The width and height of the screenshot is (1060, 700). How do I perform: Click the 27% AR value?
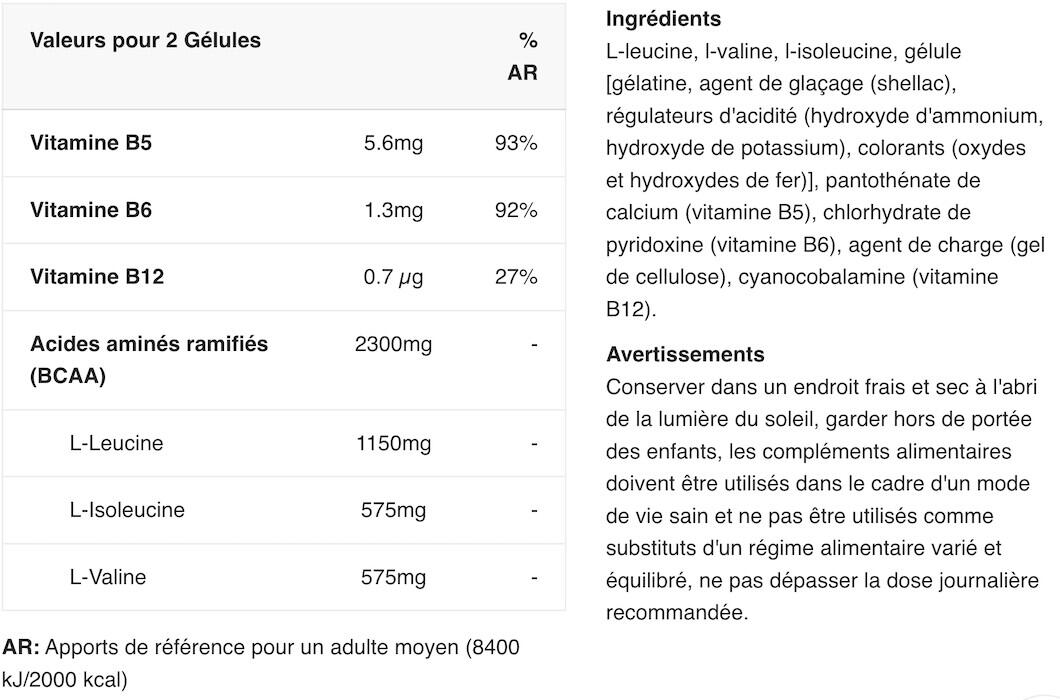[516, 277]
